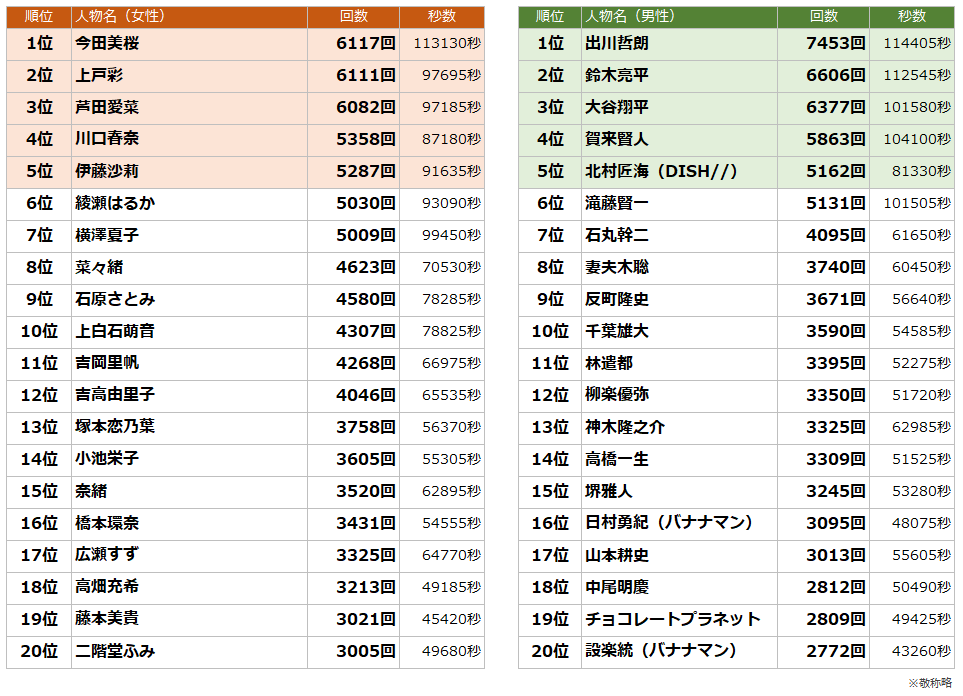Click count value 7453回

[835, 44]
